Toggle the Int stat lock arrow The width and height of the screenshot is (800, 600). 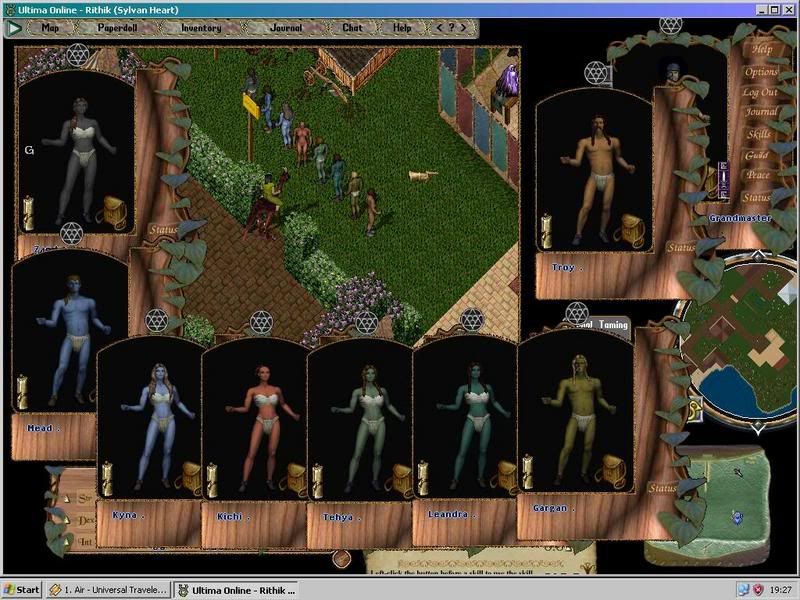coord(67,540)
